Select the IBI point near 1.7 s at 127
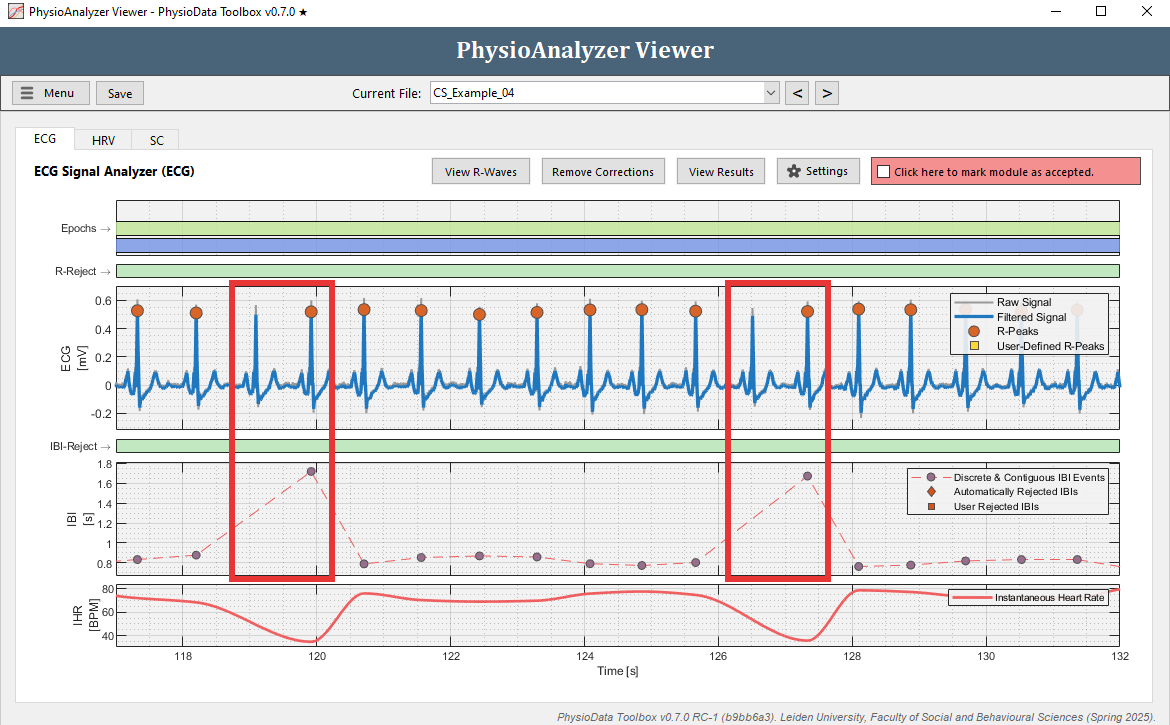1170x725 pixels. (x=807, y=476)
